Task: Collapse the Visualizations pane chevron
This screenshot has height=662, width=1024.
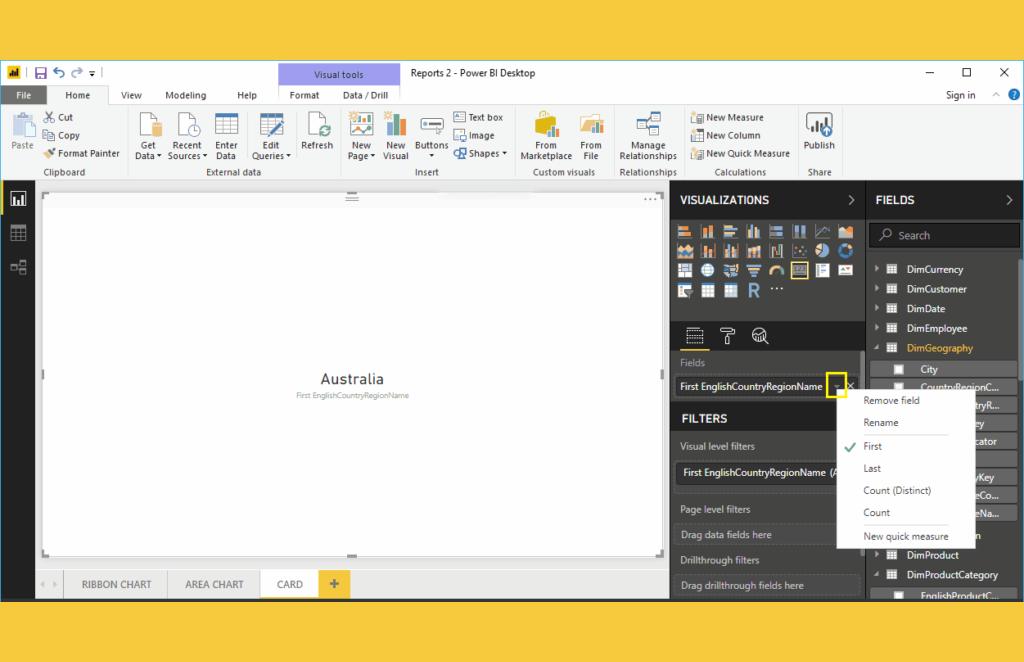Action: pos(851,200)
